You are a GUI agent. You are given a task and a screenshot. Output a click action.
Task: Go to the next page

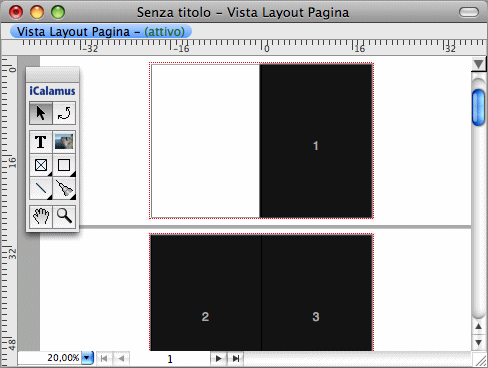coord(219,359)
